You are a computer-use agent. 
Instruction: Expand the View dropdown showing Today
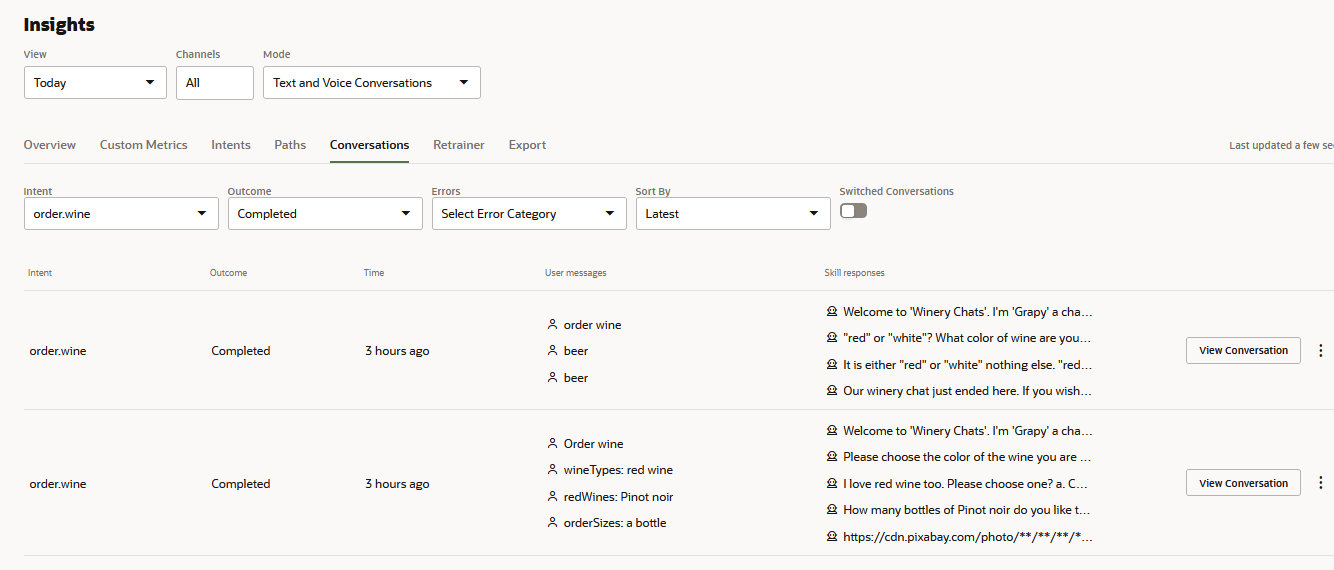pyautogui.click(x=95, y=83)
